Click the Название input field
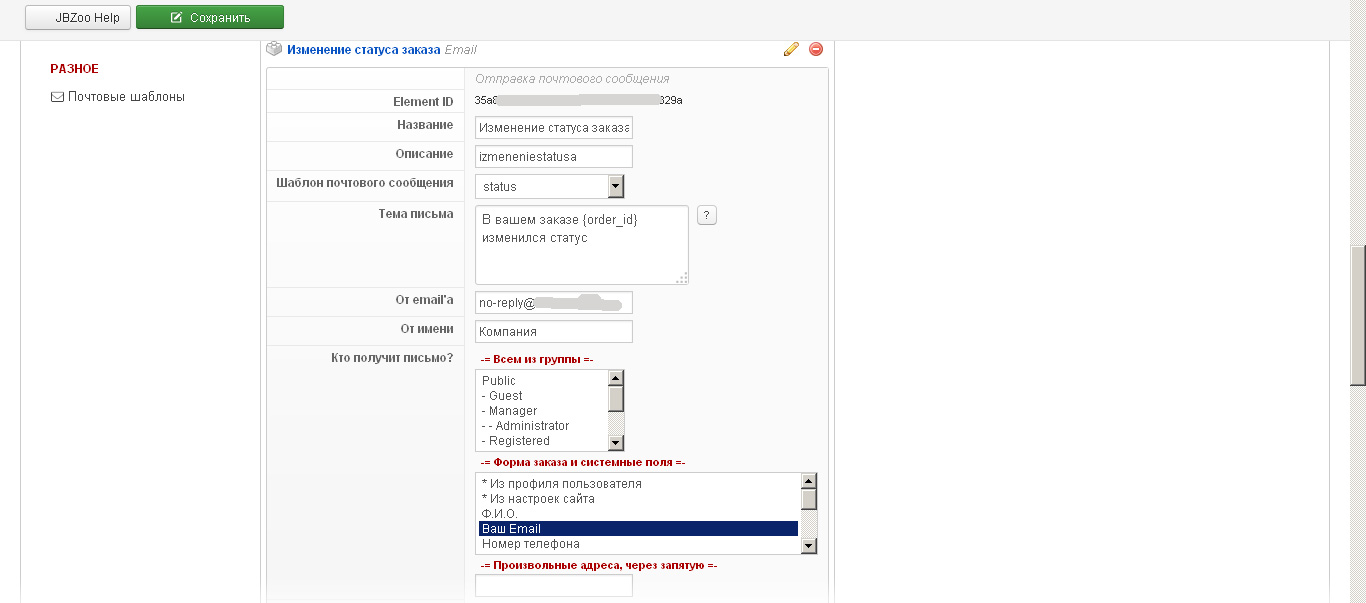 tap(553, 128)
